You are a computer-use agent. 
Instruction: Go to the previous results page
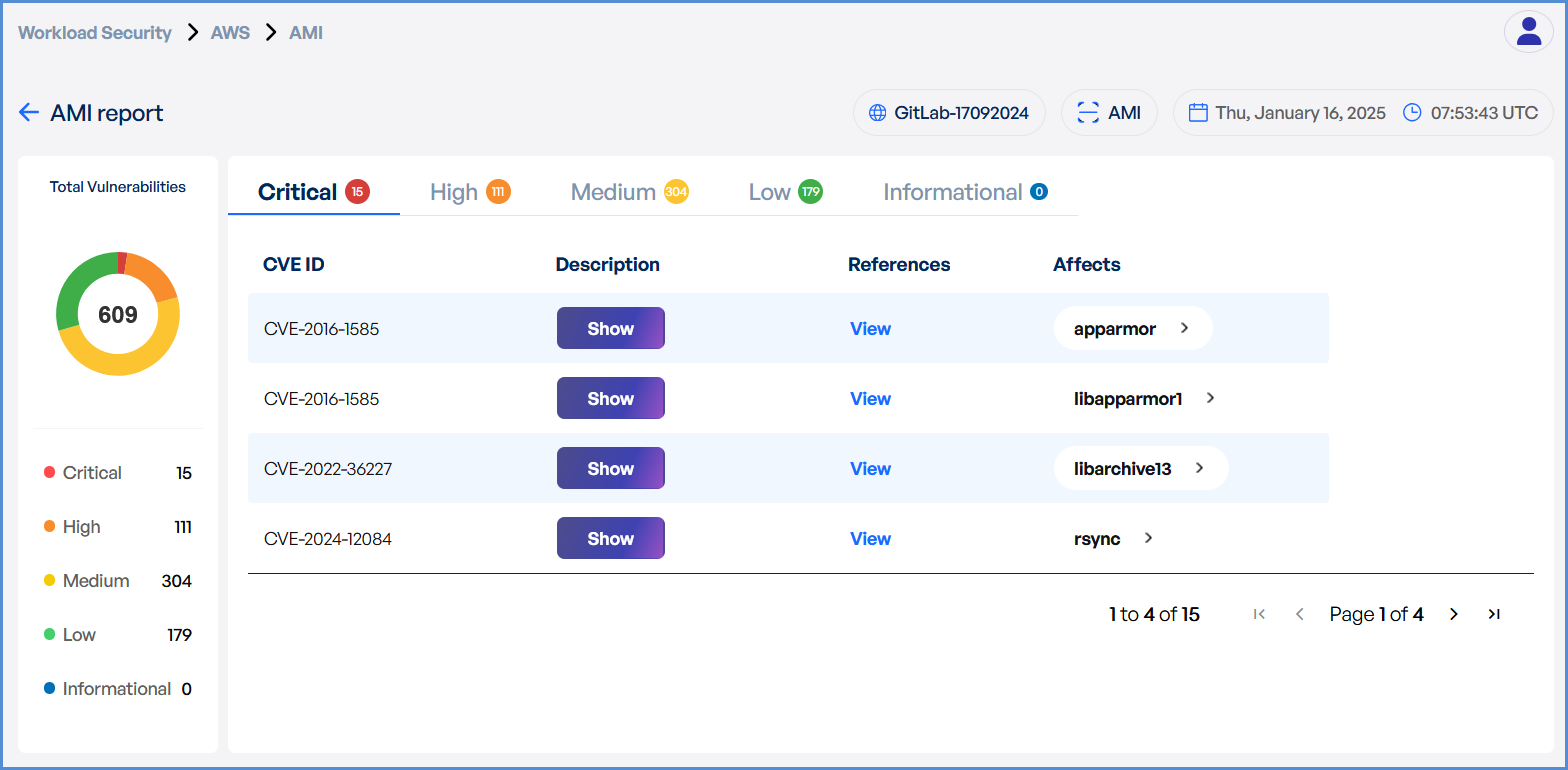coord(1300,614)
